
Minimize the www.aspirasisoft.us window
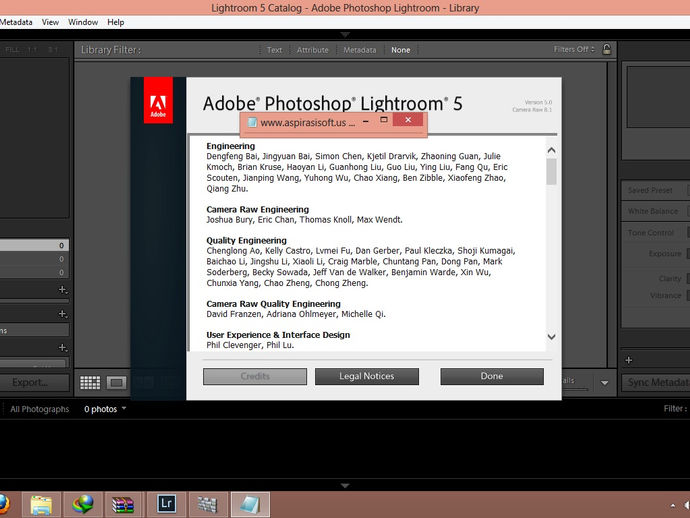pos(366,121)
